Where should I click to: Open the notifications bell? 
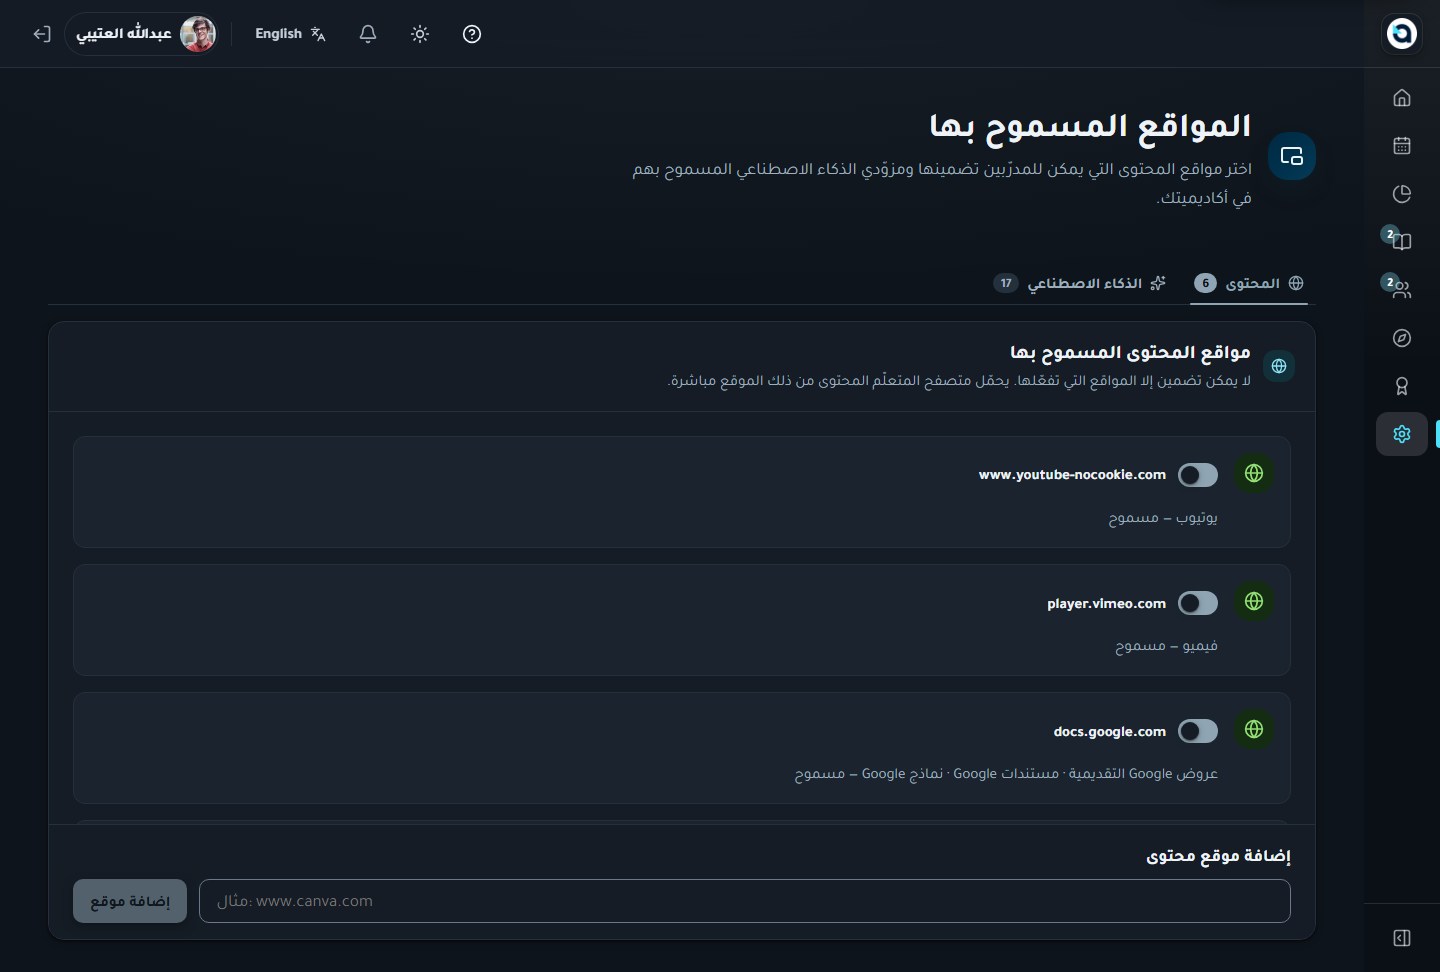368,34
